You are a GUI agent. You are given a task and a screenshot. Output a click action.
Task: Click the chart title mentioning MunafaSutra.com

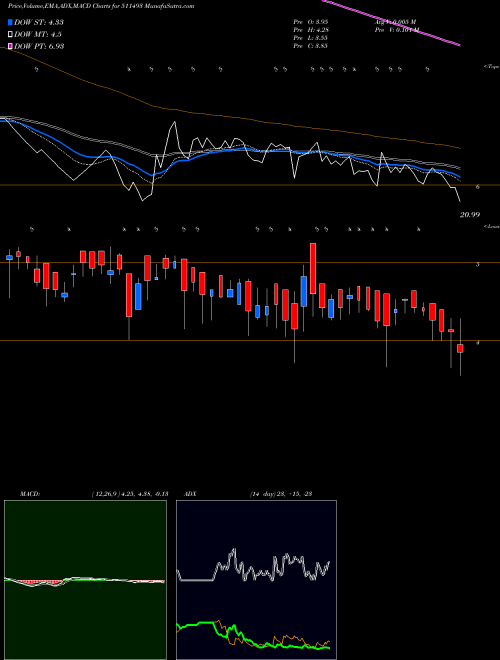[x=101, y=6]
